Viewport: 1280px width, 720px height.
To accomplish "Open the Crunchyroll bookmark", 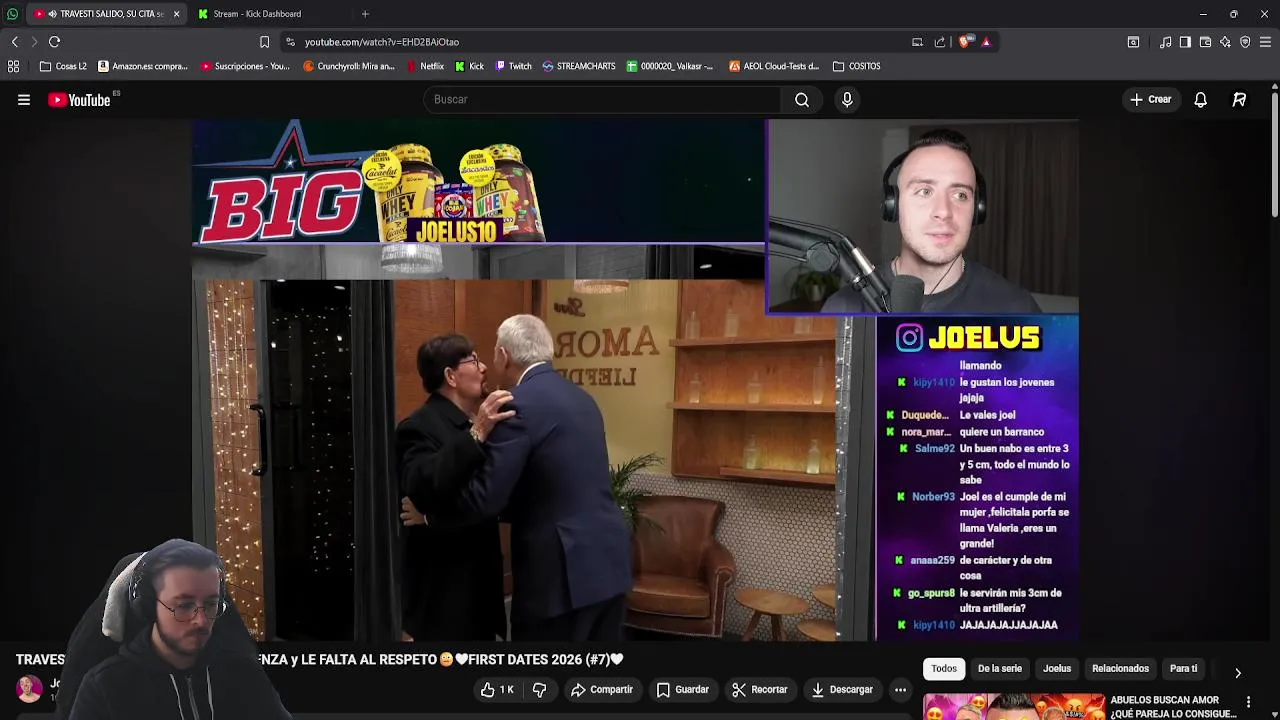I will [349, 66].
